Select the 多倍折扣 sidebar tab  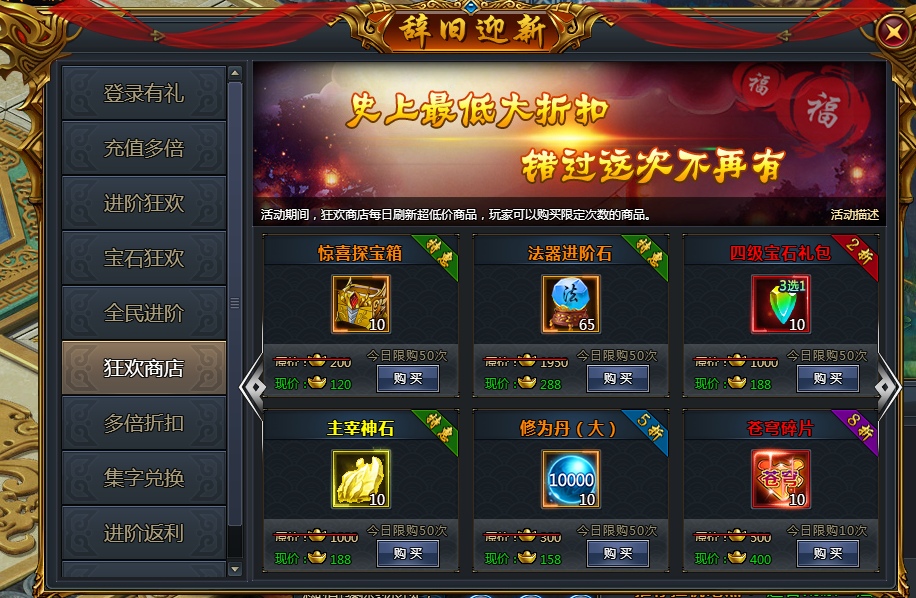tap(144, 423)
